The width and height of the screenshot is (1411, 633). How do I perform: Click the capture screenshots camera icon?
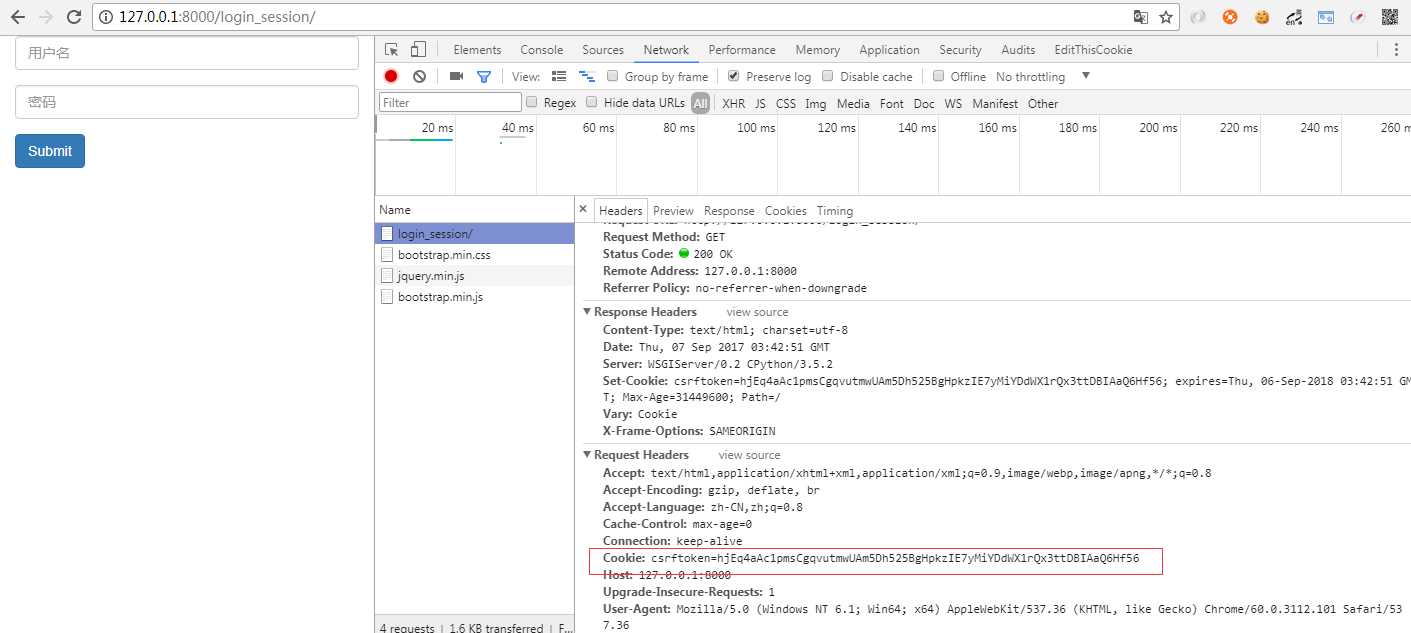456,76
